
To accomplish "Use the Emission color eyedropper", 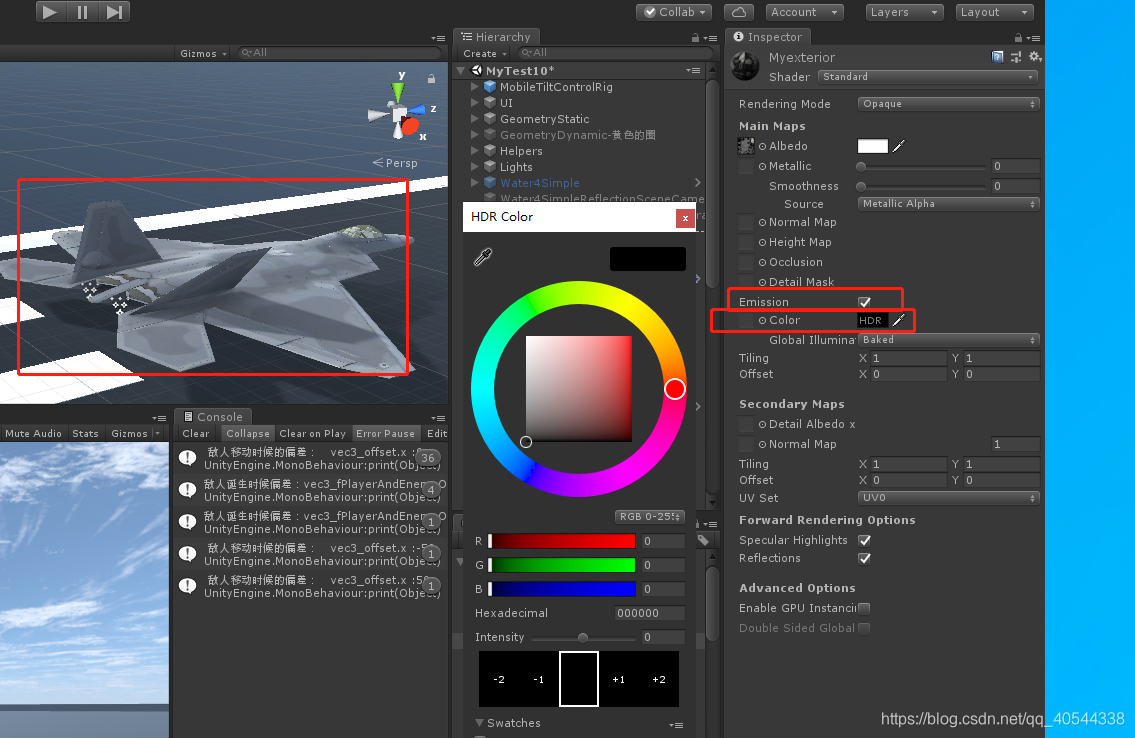I will point(898,320).
